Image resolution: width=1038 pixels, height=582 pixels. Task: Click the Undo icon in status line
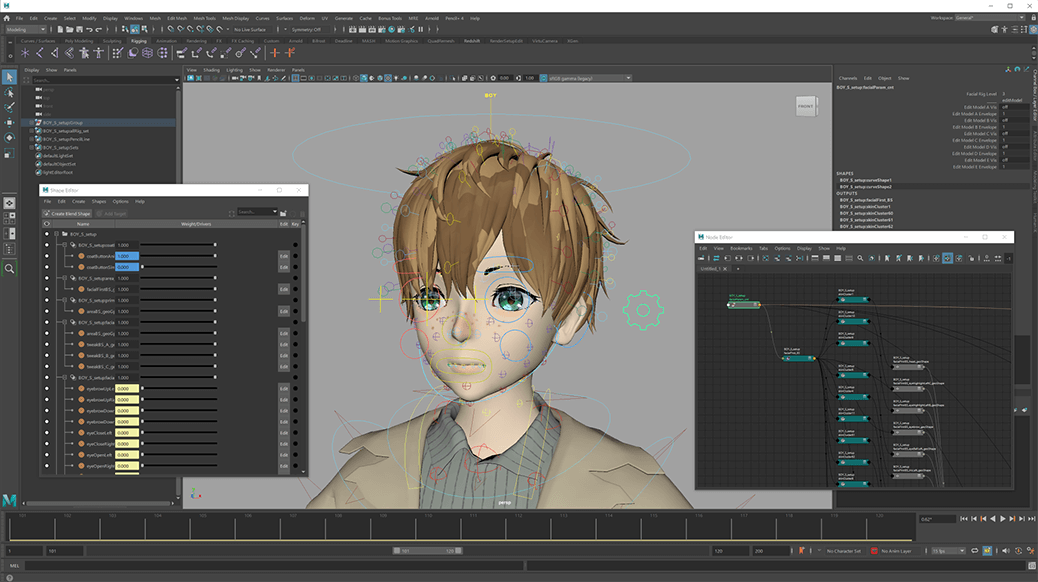click(89, 29)
